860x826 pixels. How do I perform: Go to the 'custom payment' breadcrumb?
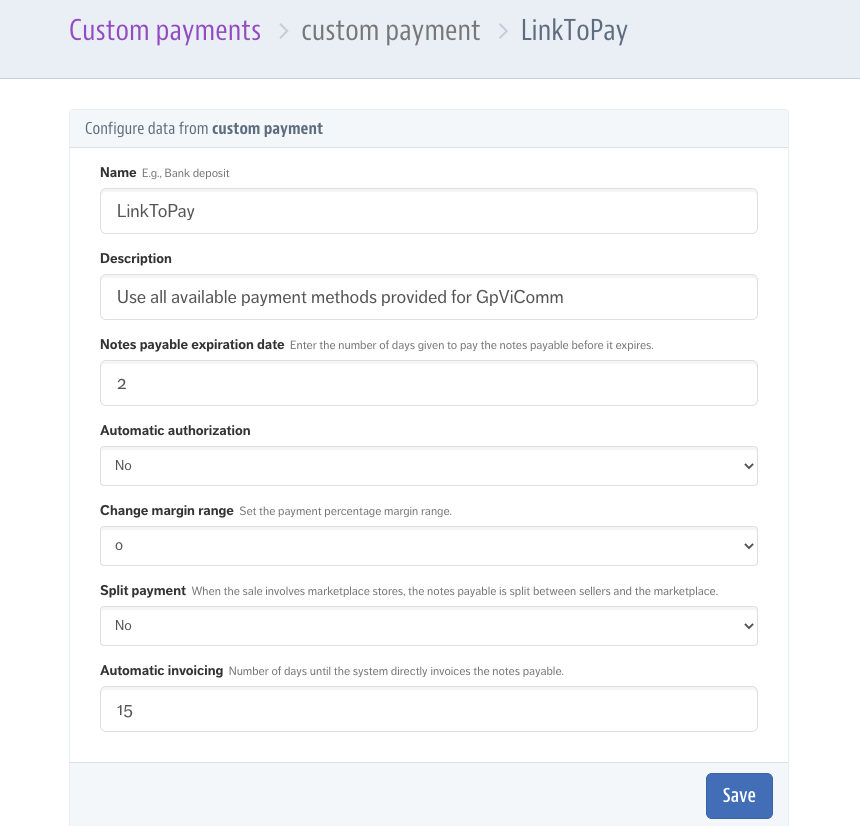[x=390, y=31]
